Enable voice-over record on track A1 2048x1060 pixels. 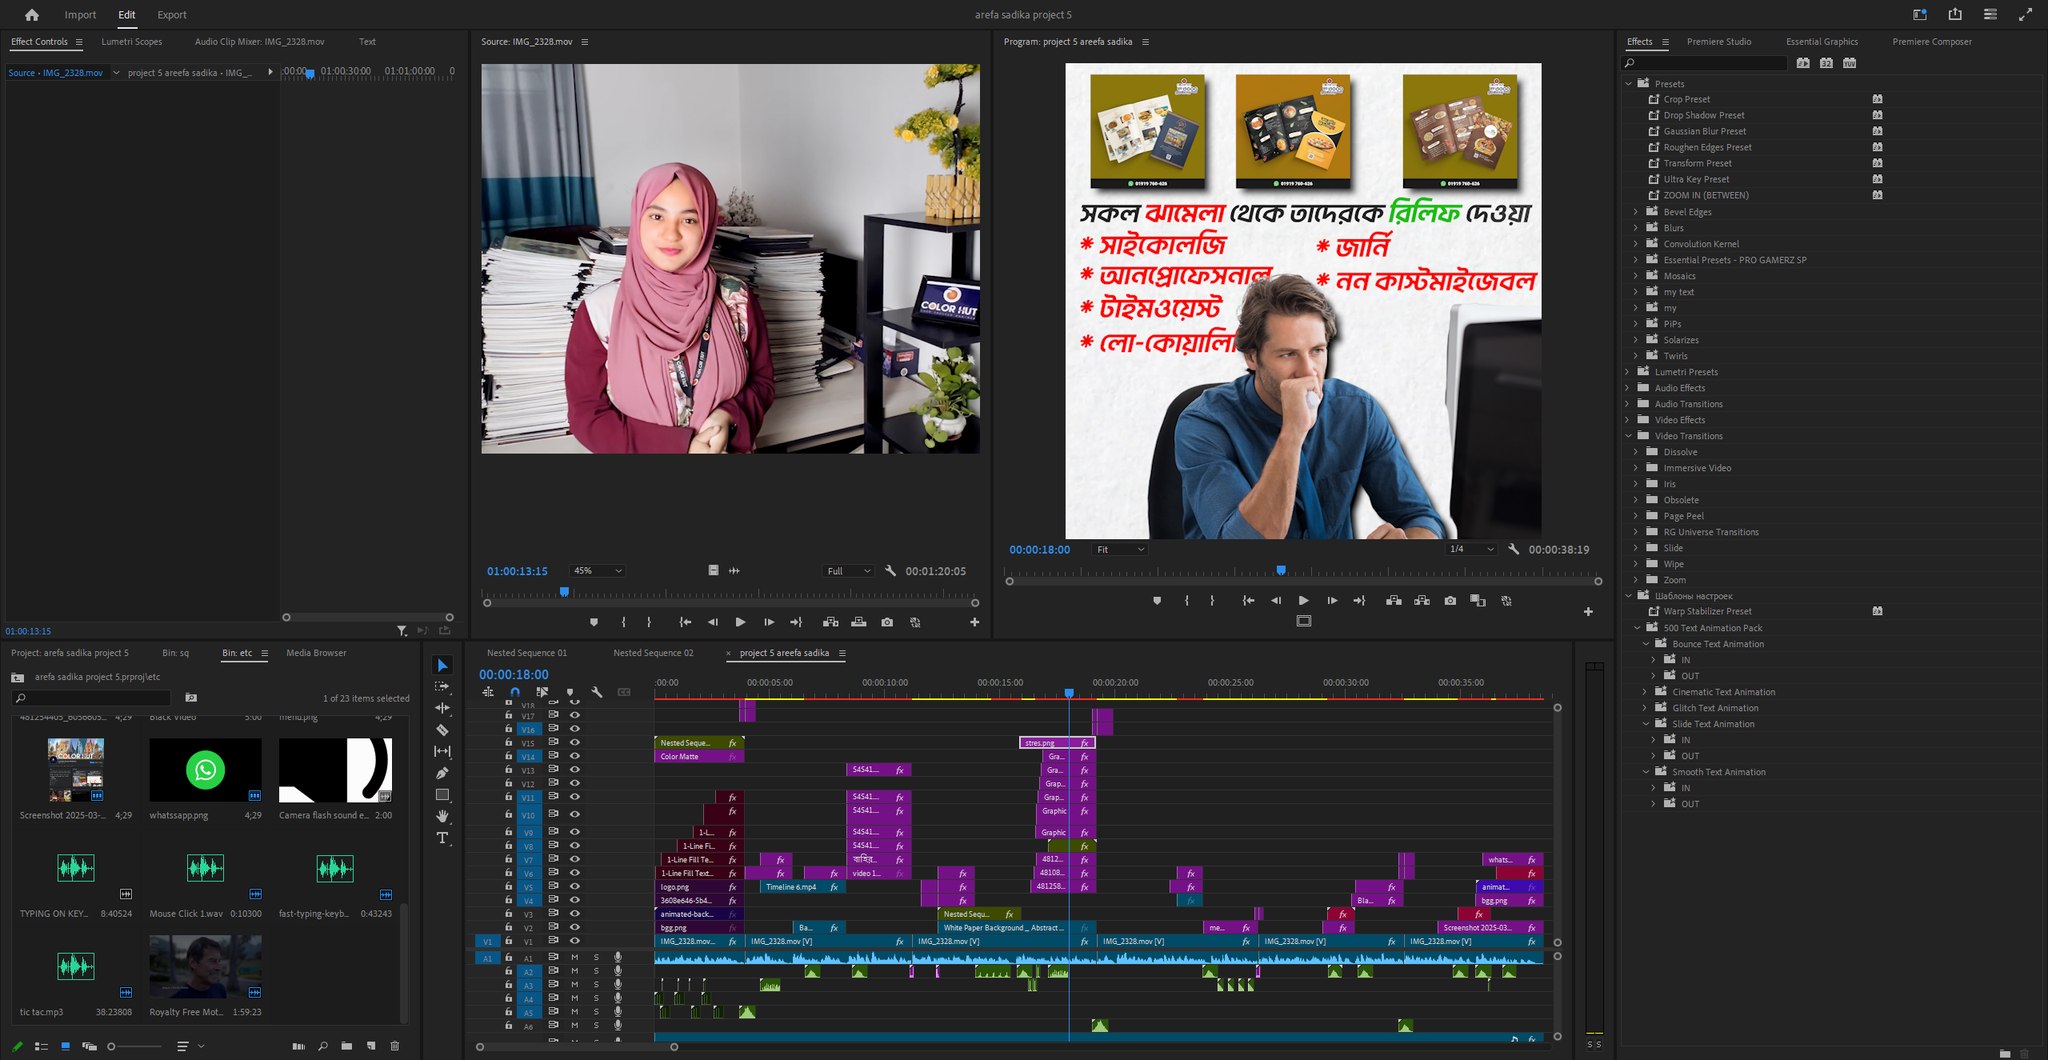618,957
